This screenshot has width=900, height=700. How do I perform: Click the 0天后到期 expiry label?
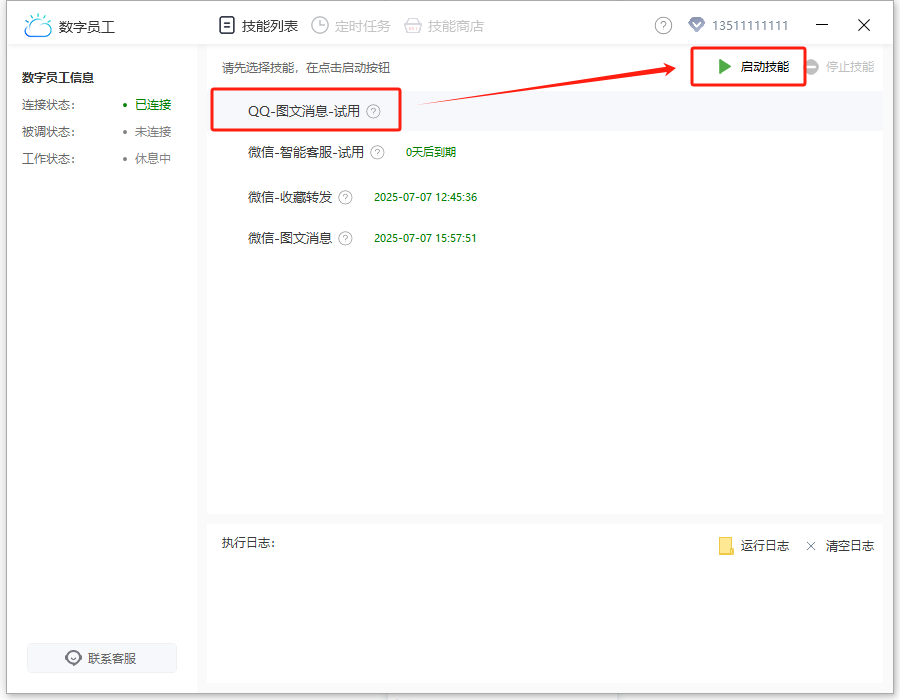click(430, 152)
